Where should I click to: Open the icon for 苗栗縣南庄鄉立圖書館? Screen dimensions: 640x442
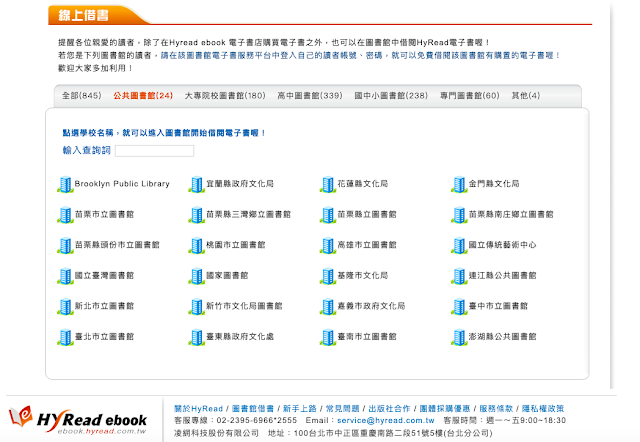pos(459,215)
